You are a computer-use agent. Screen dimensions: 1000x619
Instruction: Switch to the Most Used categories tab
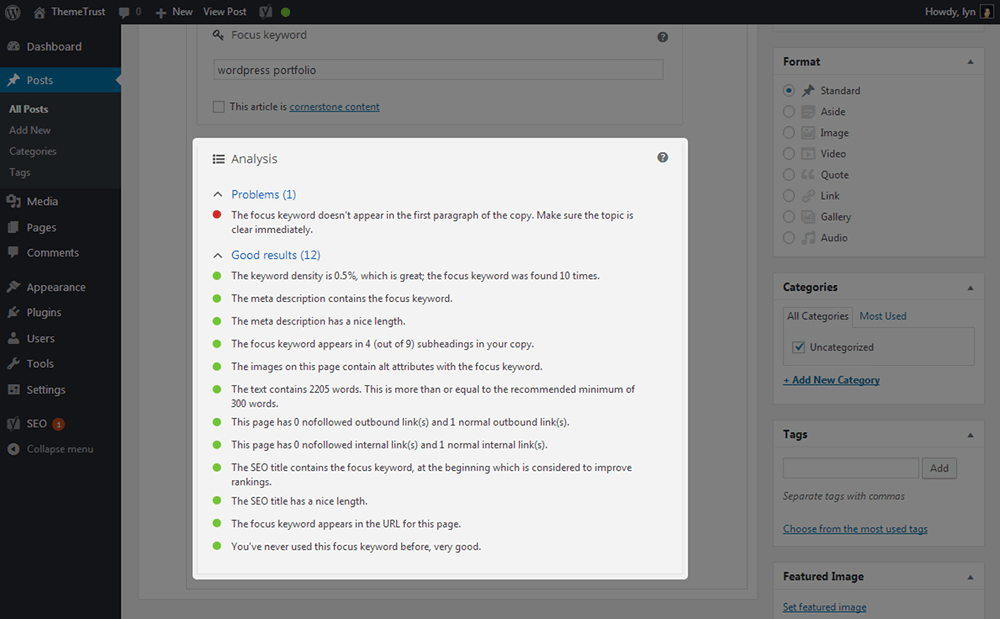882,316
